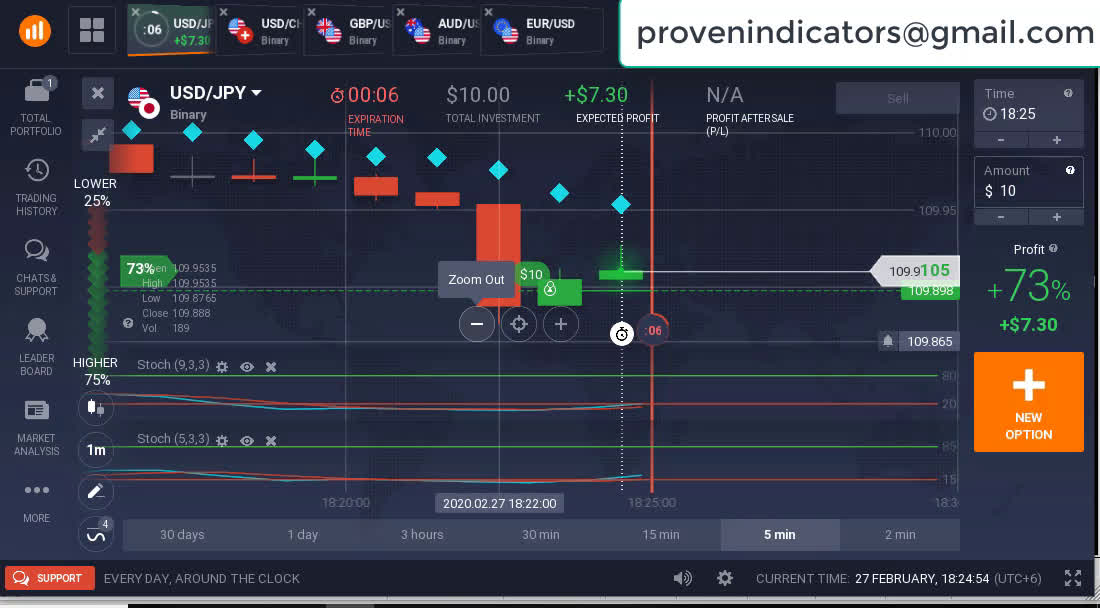Image resolution: width=1100 pixels, height=608 pixels.
Task: Open the drawing tools pencil icon
Action: [x=96, y=491]
